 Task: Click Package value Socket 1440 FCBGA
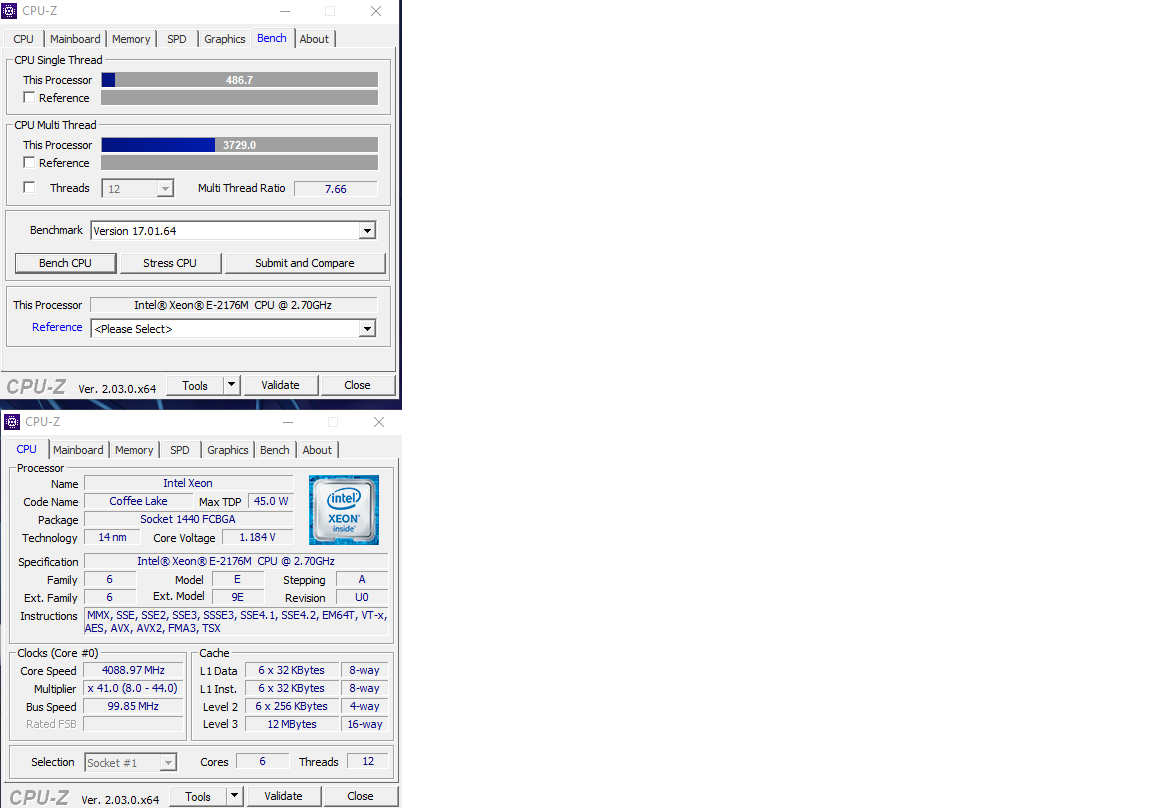(189, 519)
